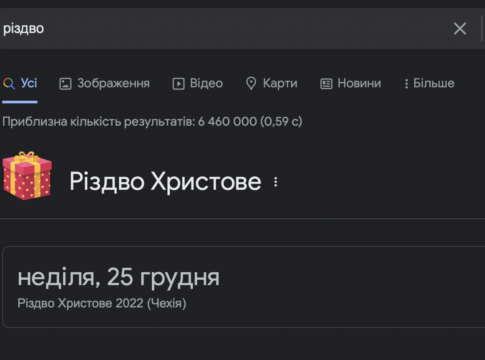This screenshot has width=485, height=360.
Task: Click the magnifier icon next to Усі
Action: click(9, 84)
